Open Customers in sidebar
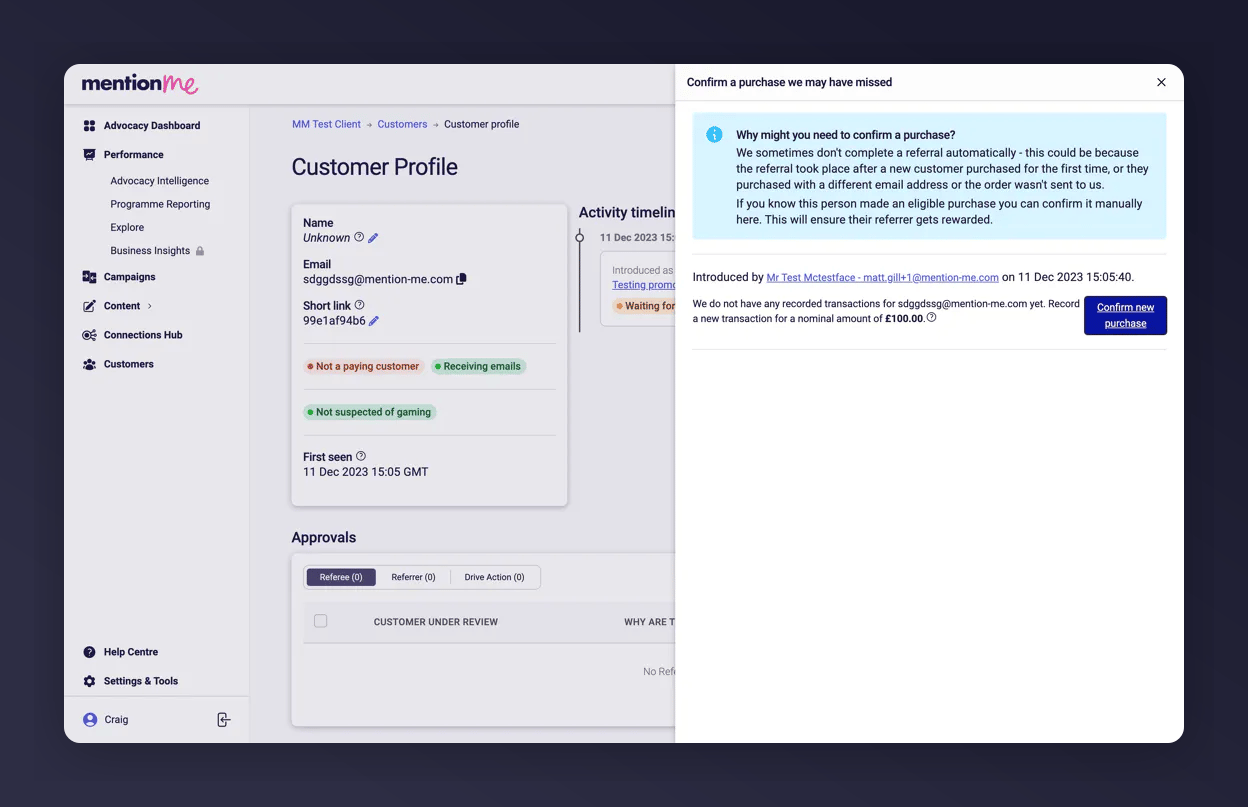This screenshot has width=1248, height=807. point(129,364)
